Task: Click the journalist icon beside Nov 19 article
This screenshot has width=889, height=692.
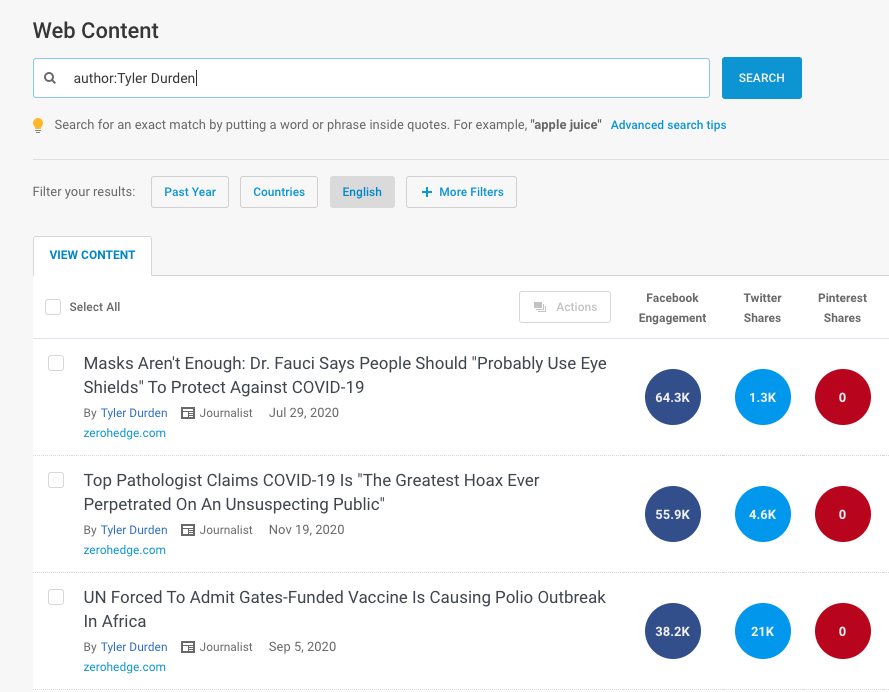Action: [x=187, y=530]
